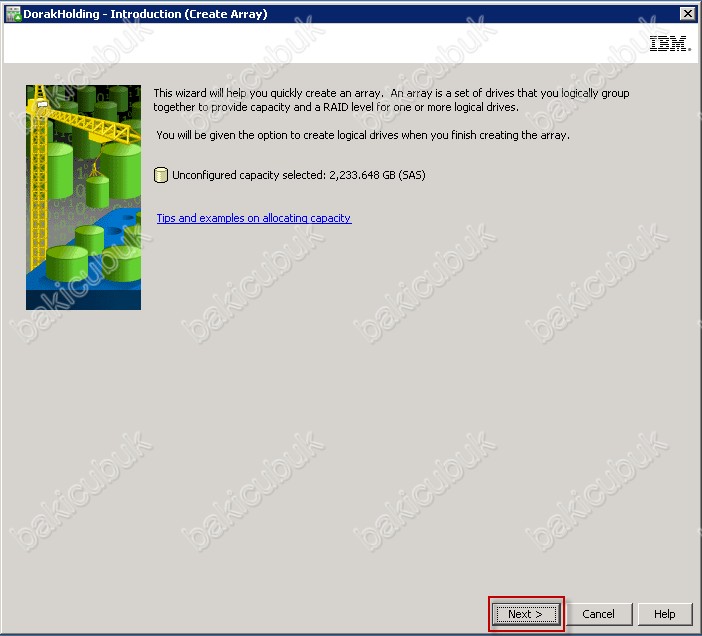Viewport: 702px width, 636px height.
Task: Click the 'This wizard will help you' paragraph
Action: [x=390, y=100]
